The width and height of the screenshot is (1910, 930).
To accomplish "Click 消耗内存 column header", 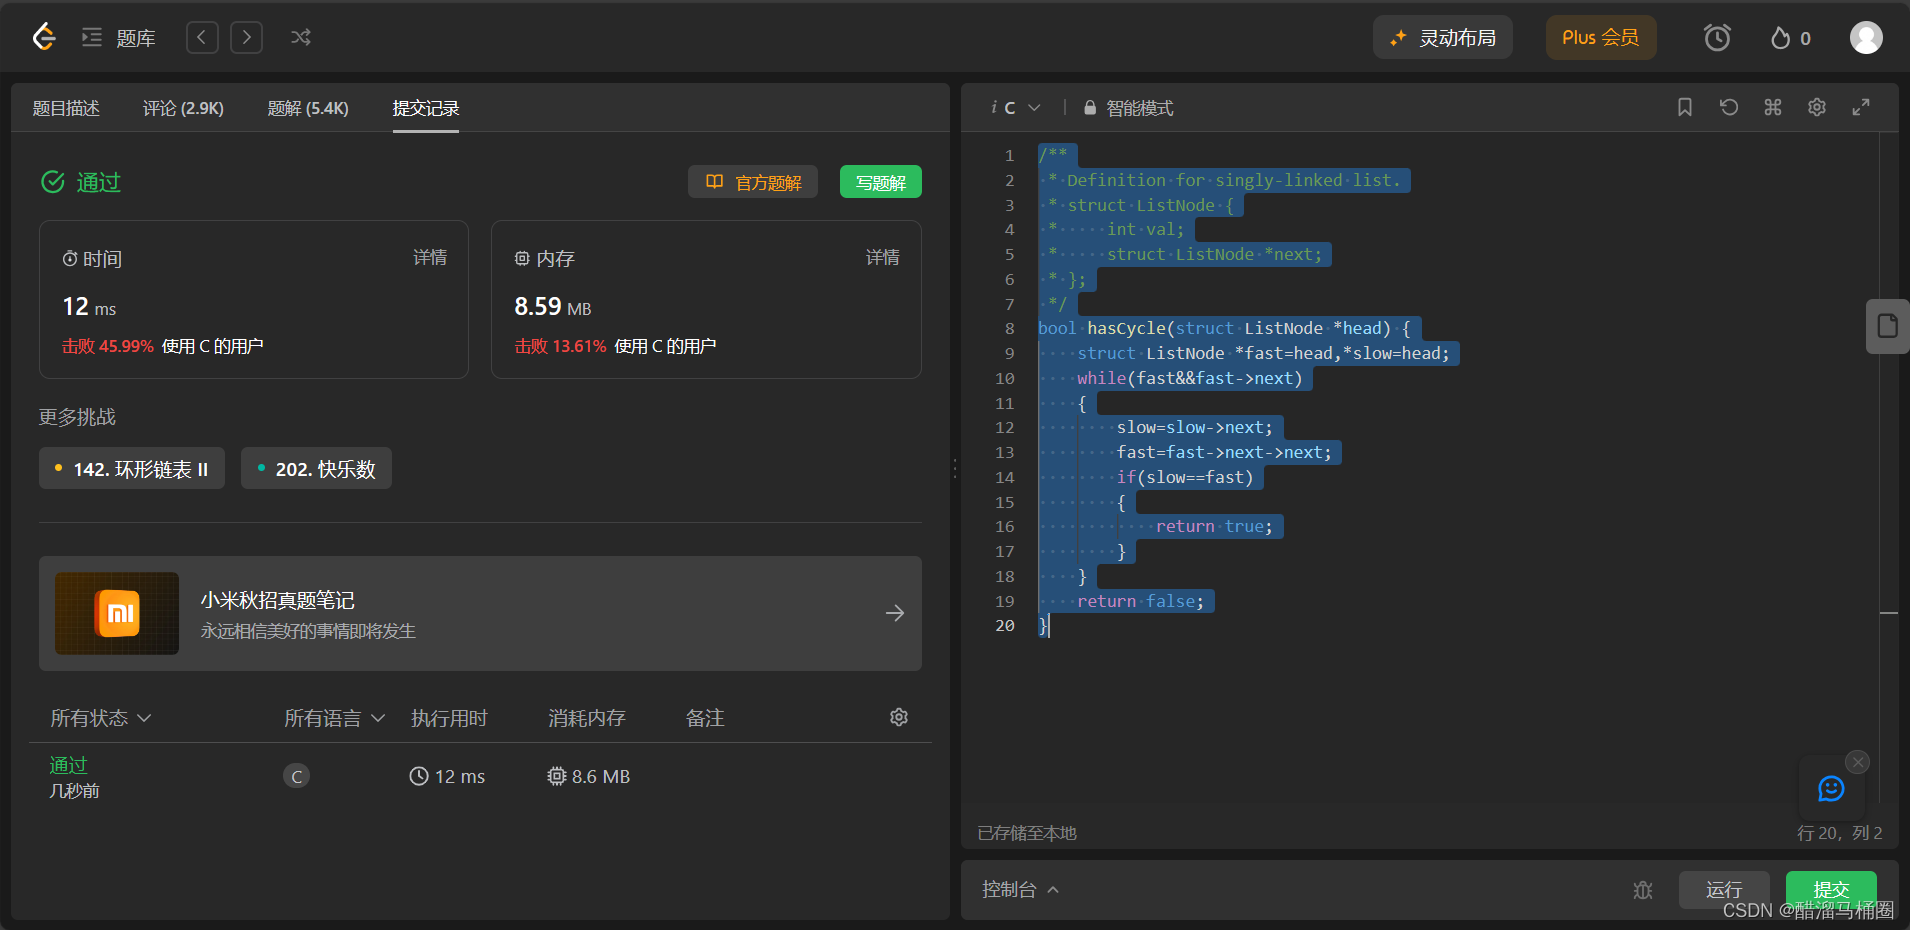I will point(587,718).
